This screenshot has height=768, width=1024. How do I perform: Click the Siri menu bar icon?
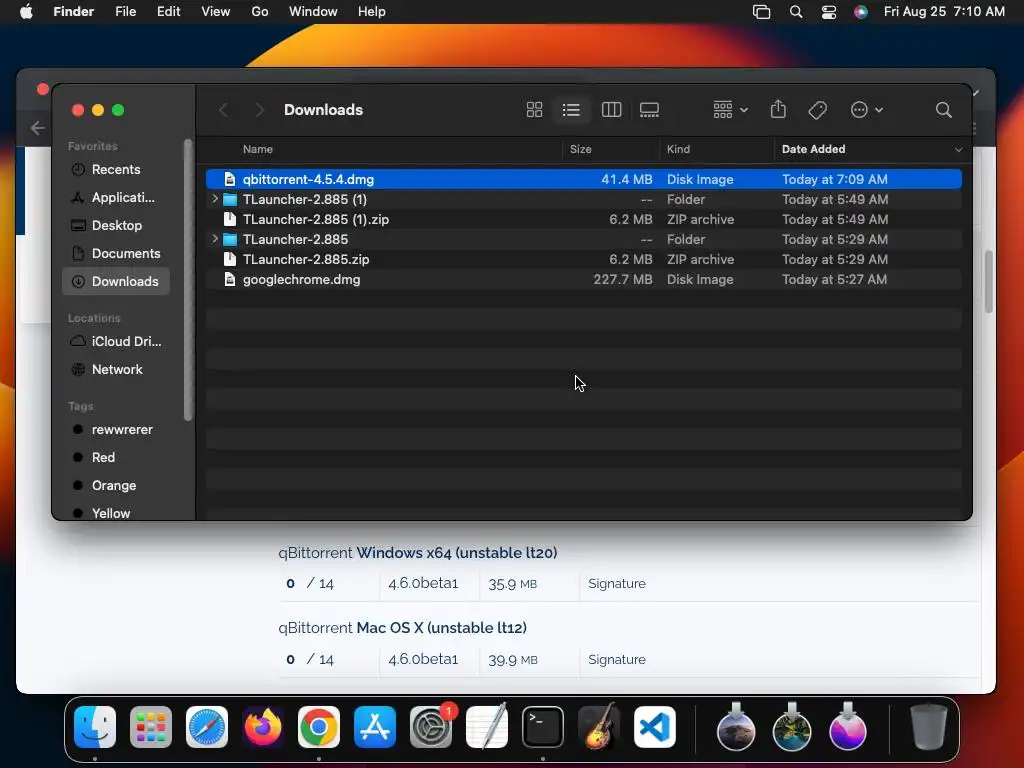click(x=861, y=12)
